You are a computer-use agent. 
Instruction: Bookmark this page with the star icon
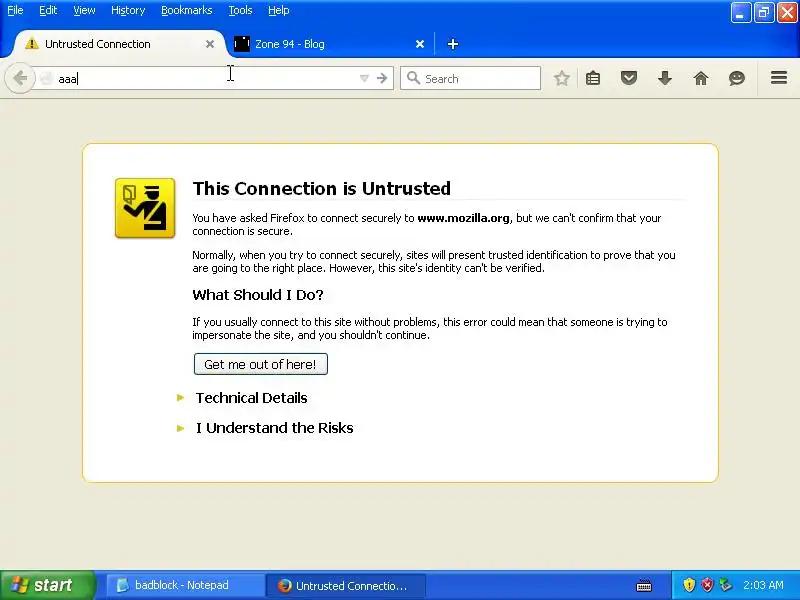(562, 78)
